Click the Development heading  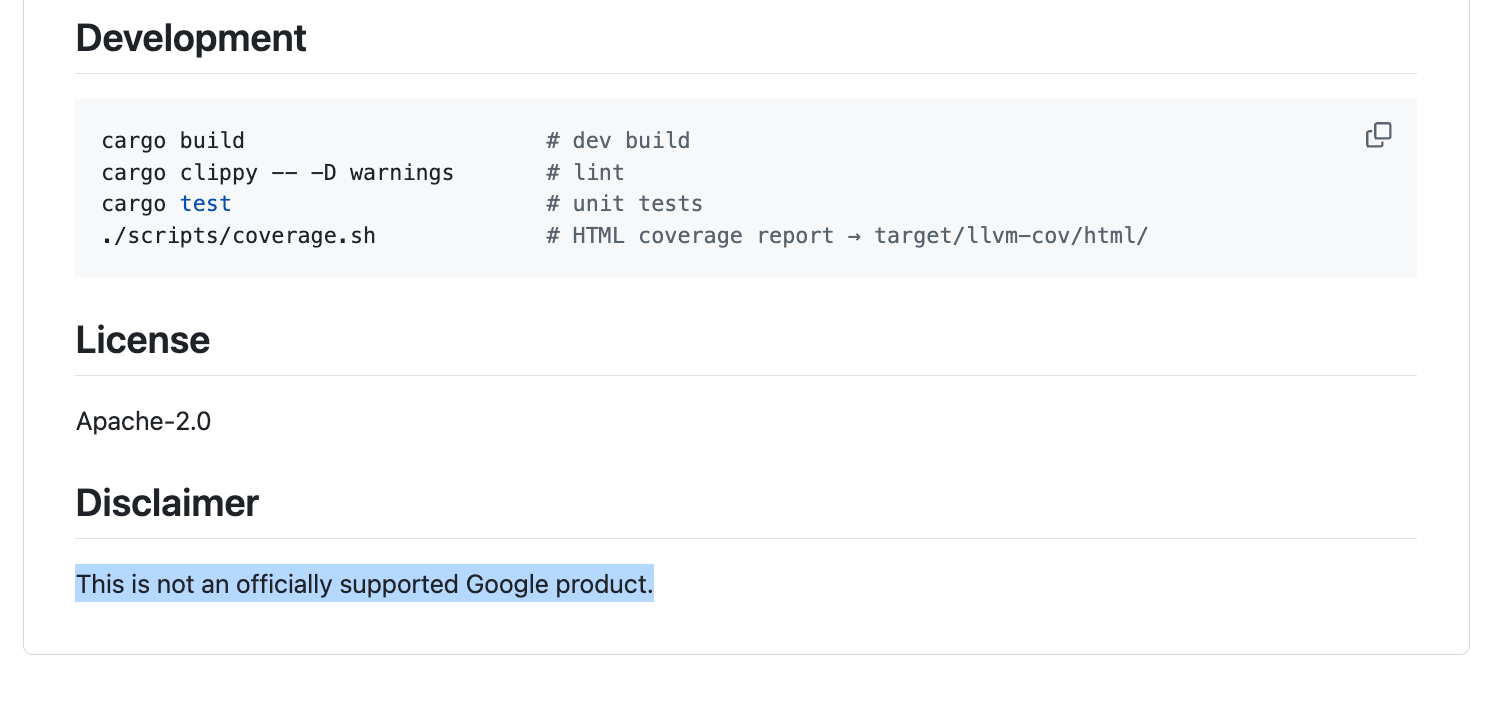[191, 39]
